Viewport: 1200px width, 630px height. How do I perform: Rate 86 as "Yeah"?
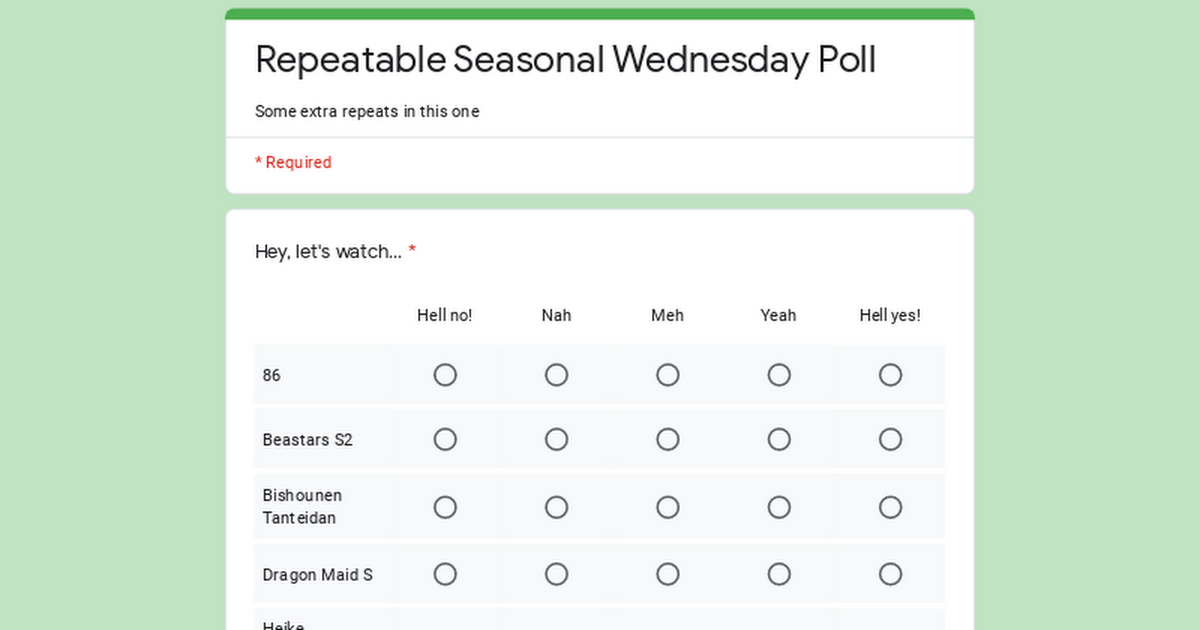(x=779, y=375)
